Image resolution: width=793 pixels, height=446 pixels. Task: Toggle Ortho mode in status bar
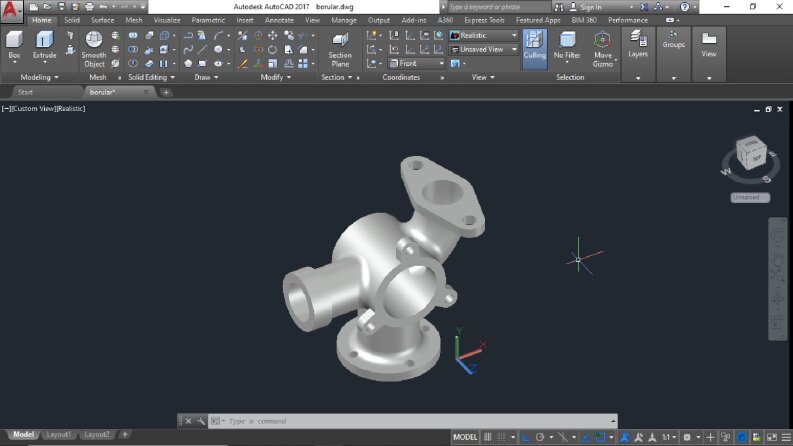point(525,437)
